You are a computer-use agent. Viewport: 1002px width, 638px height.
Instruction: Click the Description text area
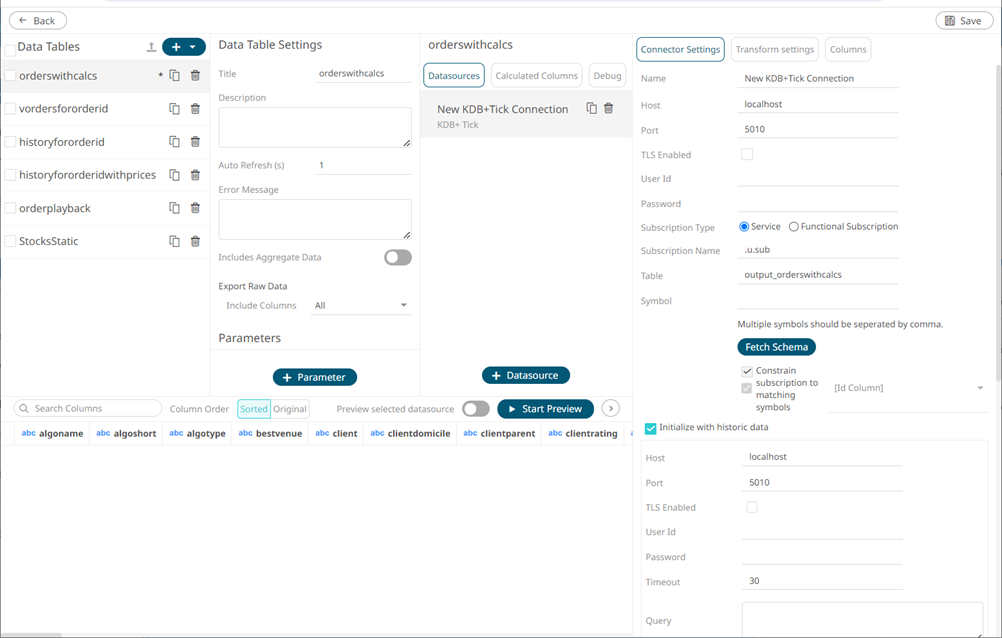tap(315, 128)
